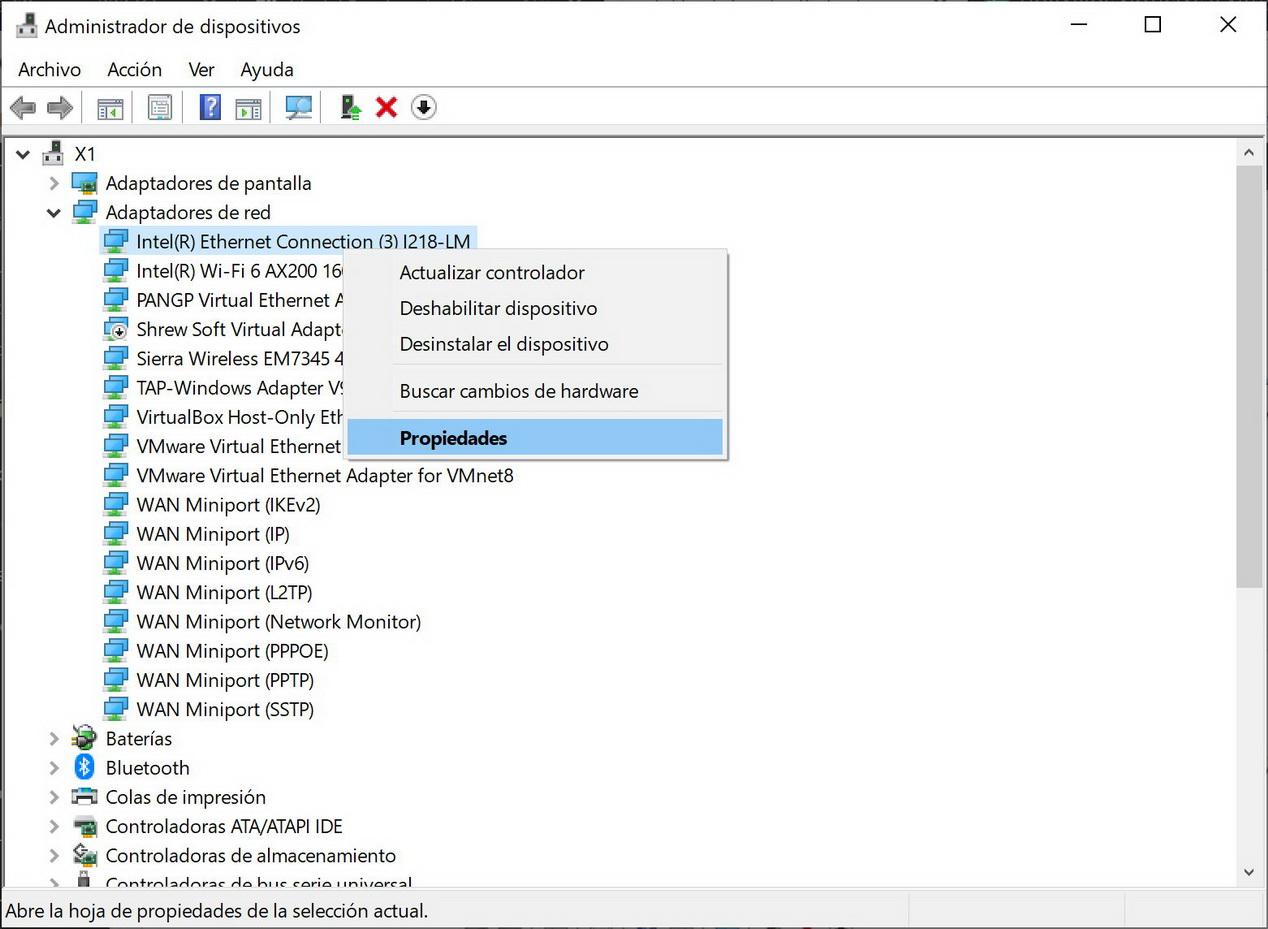Screen dimensions: 1268x929
Task: Click the vertical scrollbar thumb
Action: click(1249, 376)
